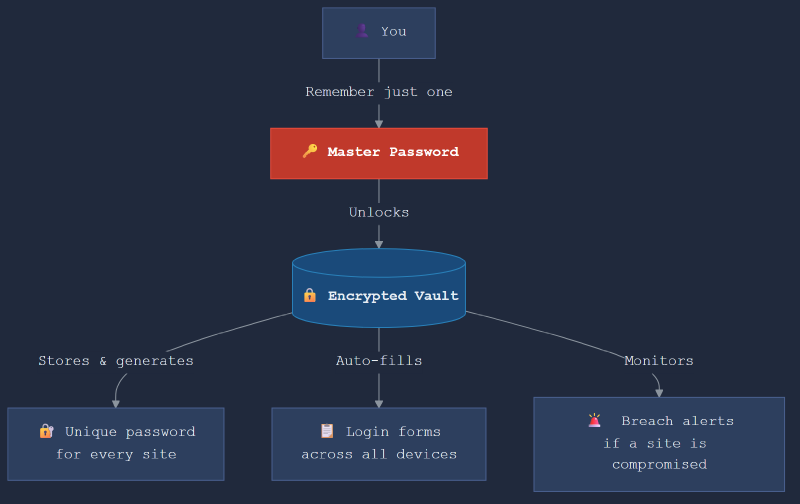Click the 'Master Password' label text
Image resolution: width=800 pixels, height=504 pixels.
[393, 152]
